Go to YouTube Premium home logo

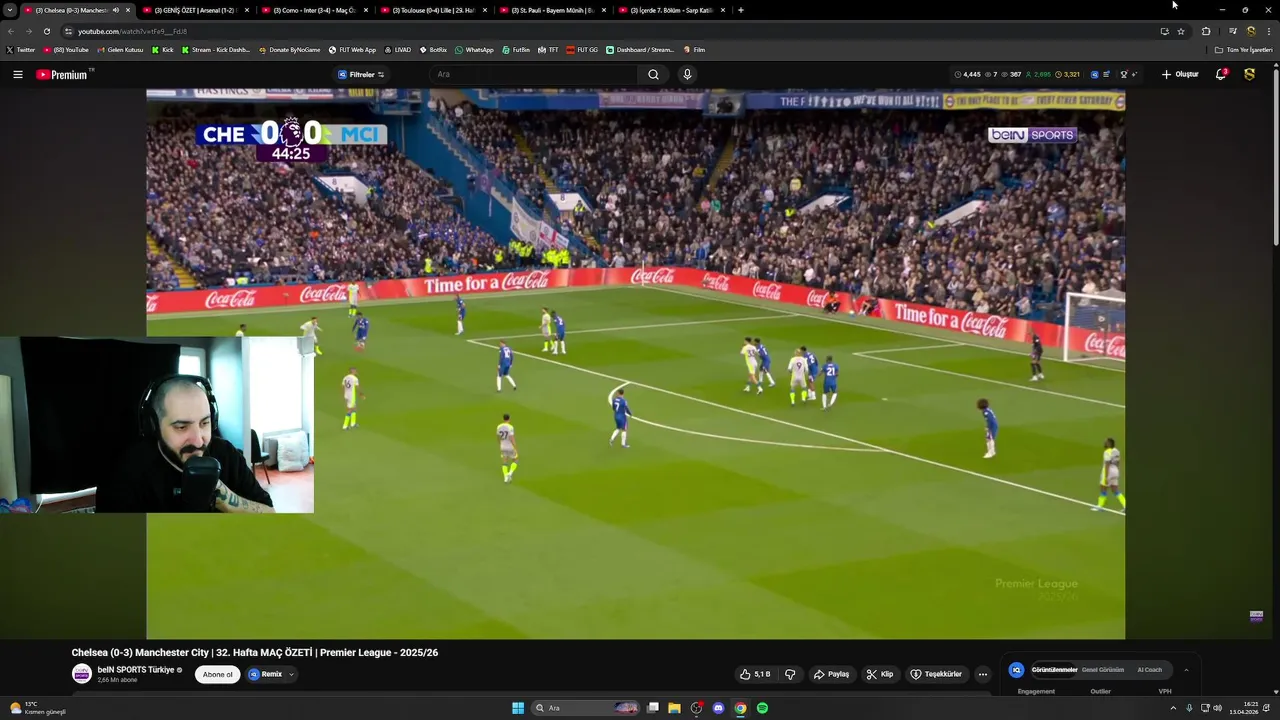tap(63, 74)
